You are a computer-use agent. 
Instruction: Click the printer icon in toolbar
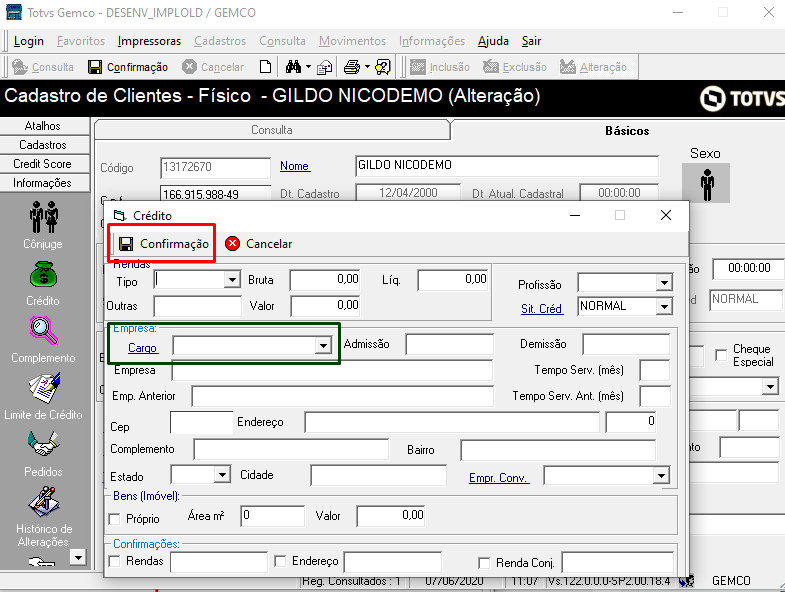point(352,67)
